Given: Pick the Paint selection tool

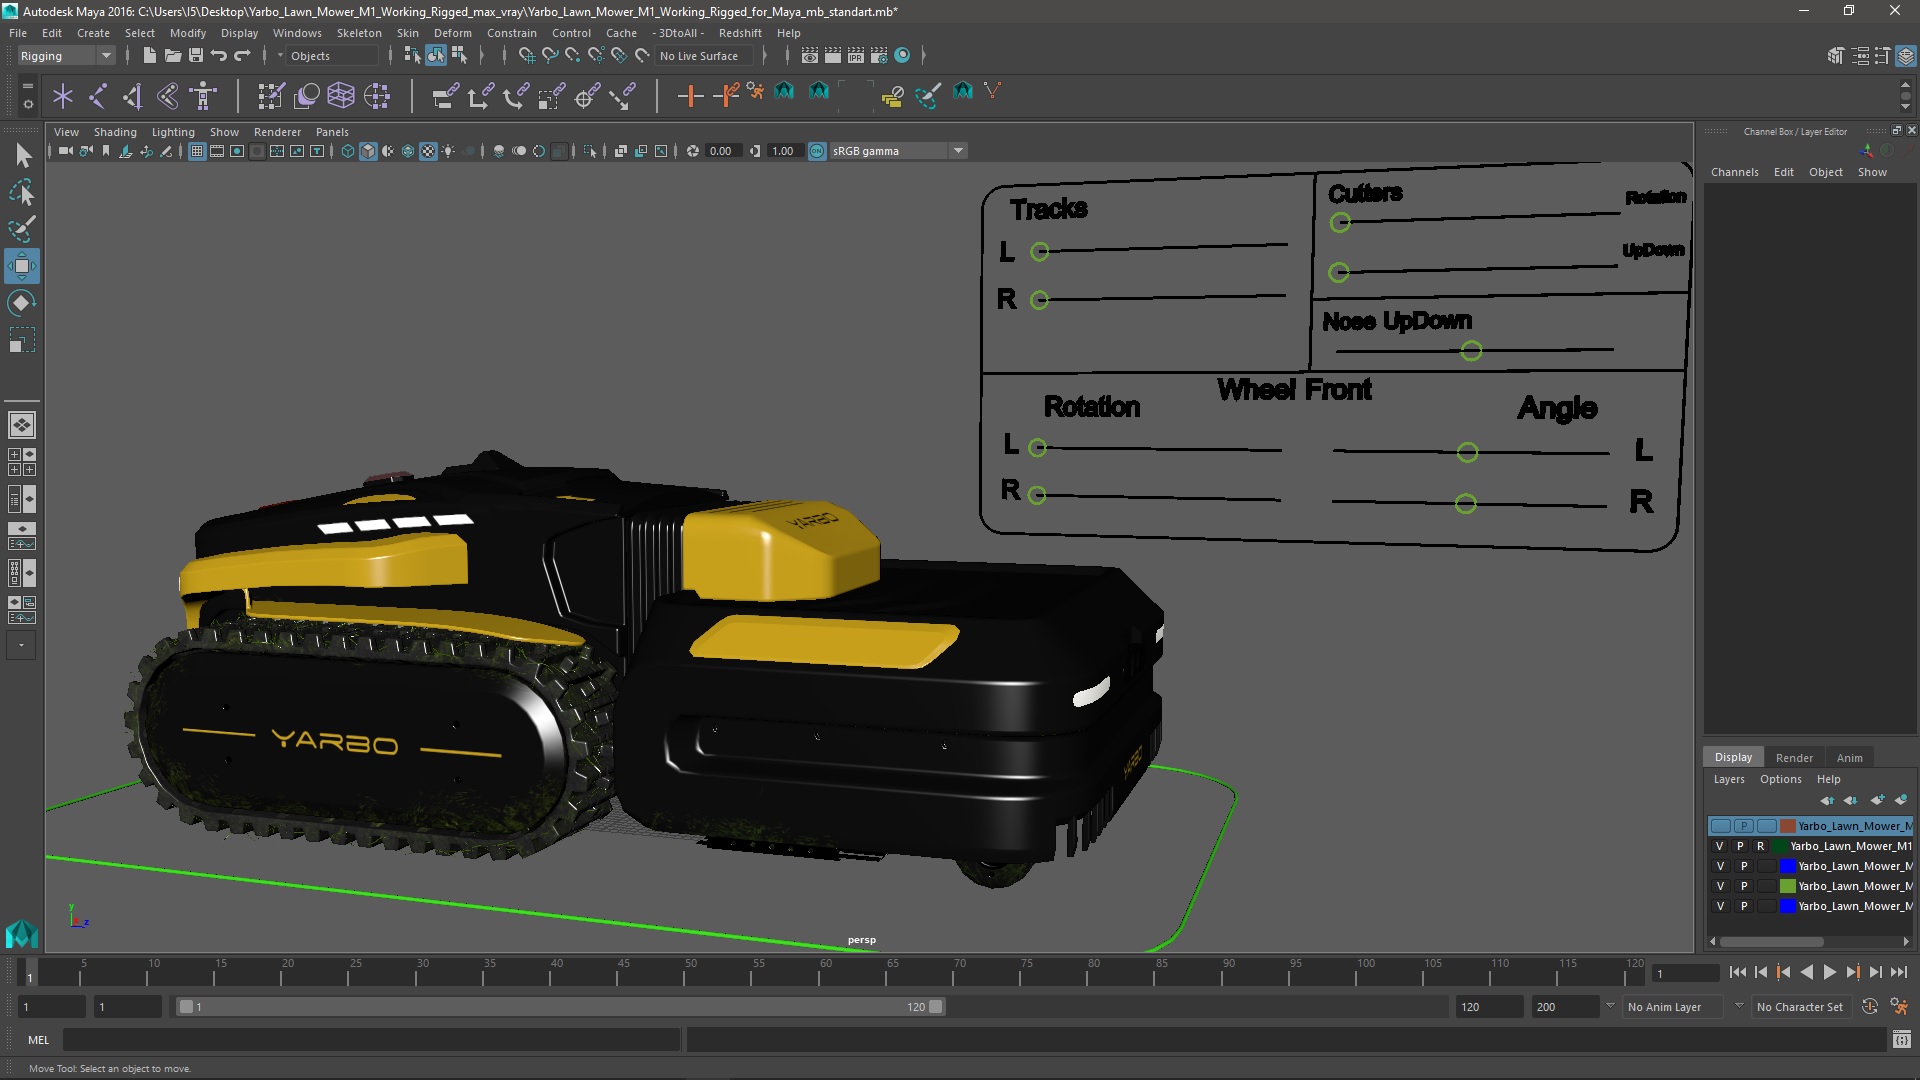Looking at the screenshot, I should (x=22, y=229).
